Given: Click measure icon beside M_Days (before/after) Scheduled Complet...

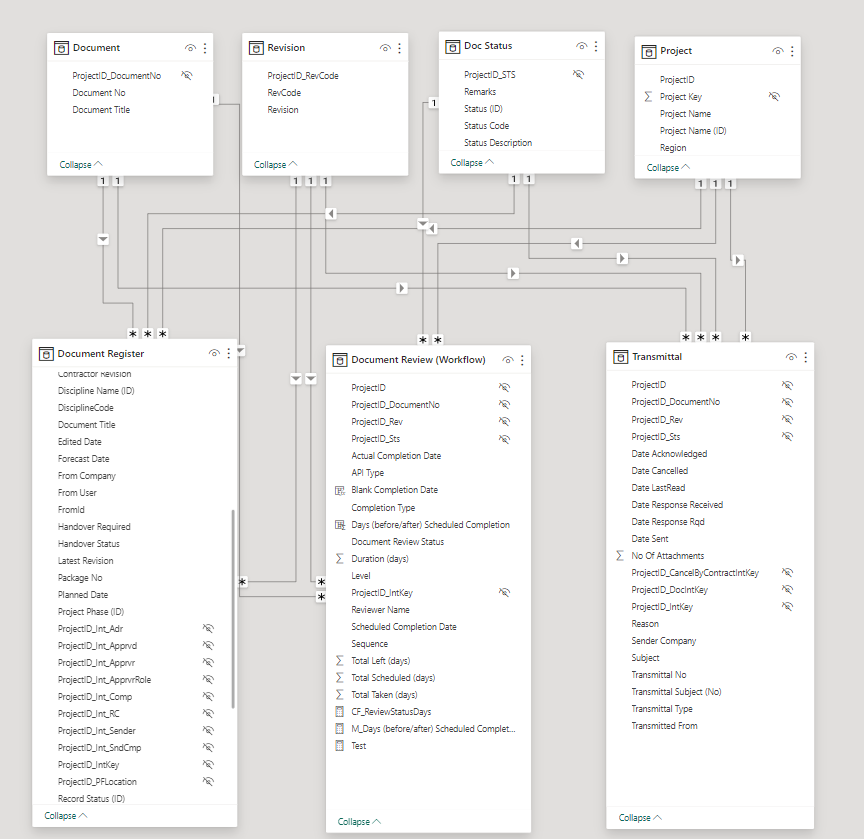Looking at the screenshot, I should [x=339, y=729].
